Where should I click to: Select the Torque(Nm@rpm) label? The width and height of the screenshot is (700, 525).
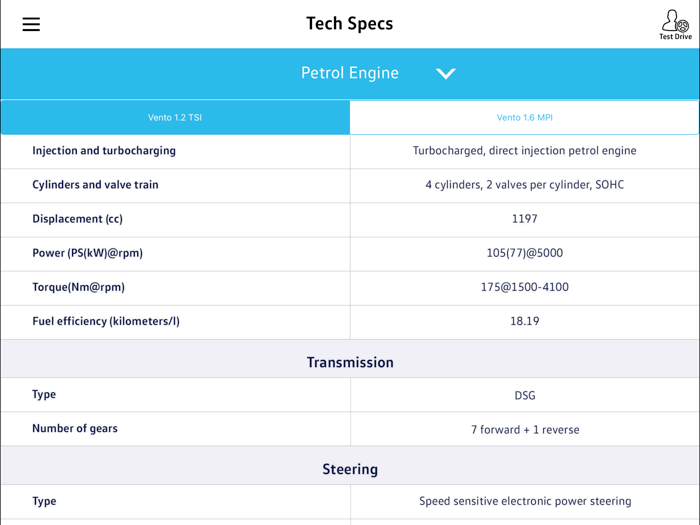[x=79, y=287]
